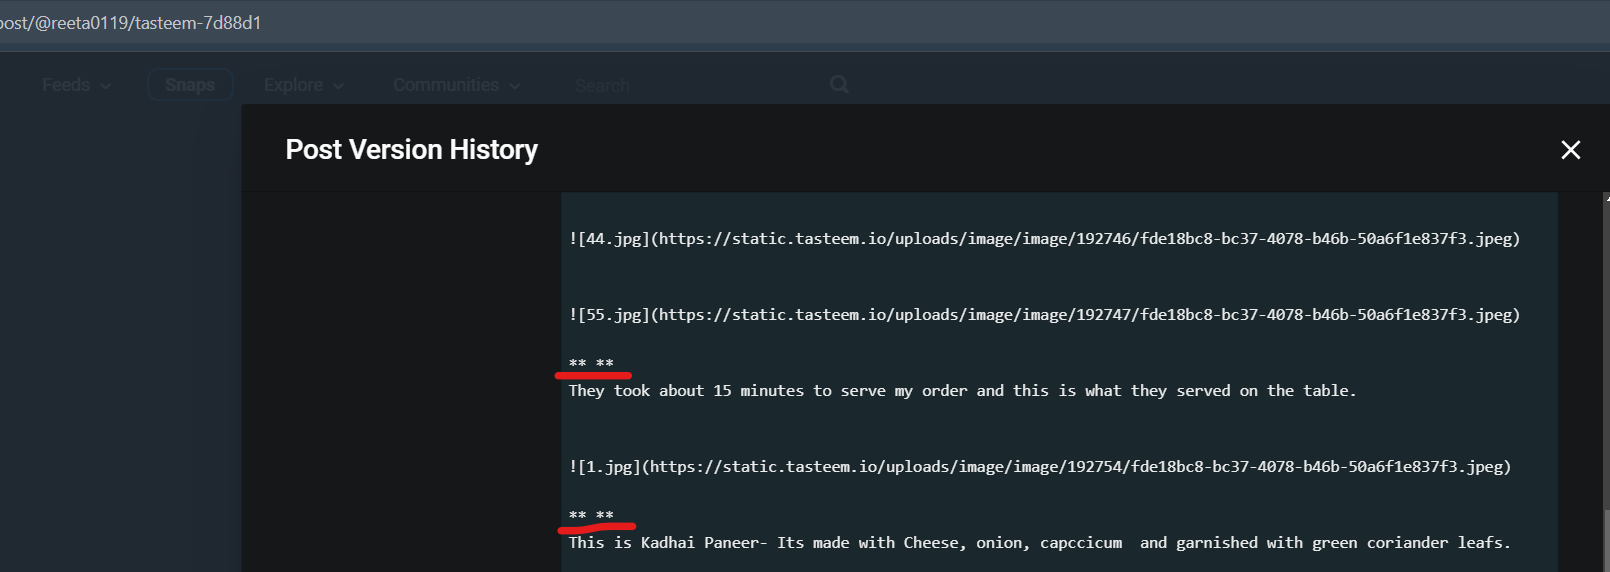
Task: Click the Post Version History heading
Action: click(411, 149)
